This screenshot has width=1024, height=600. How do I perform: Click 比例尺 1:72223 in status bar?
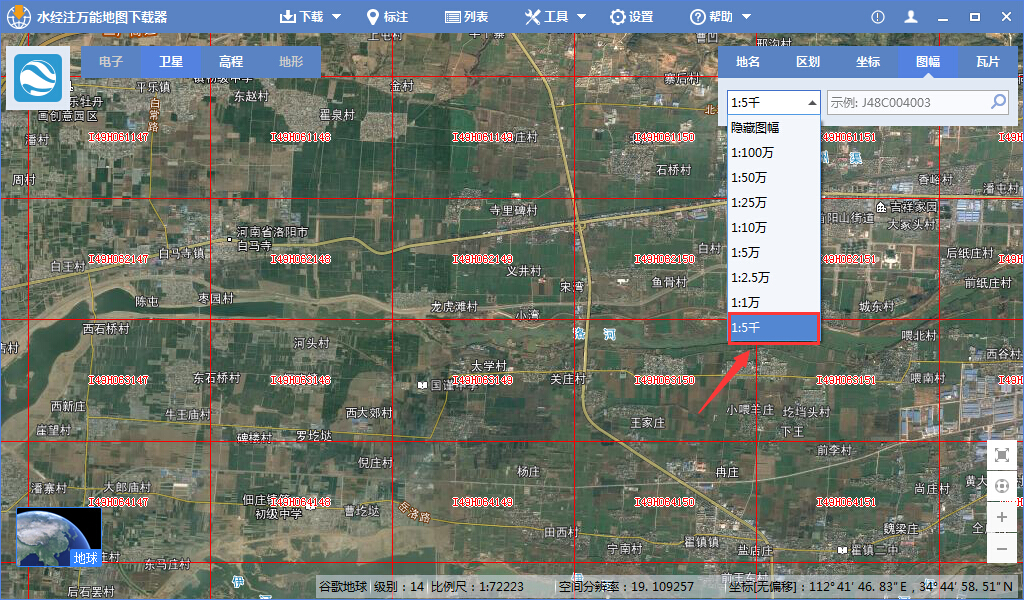(477, 586)
